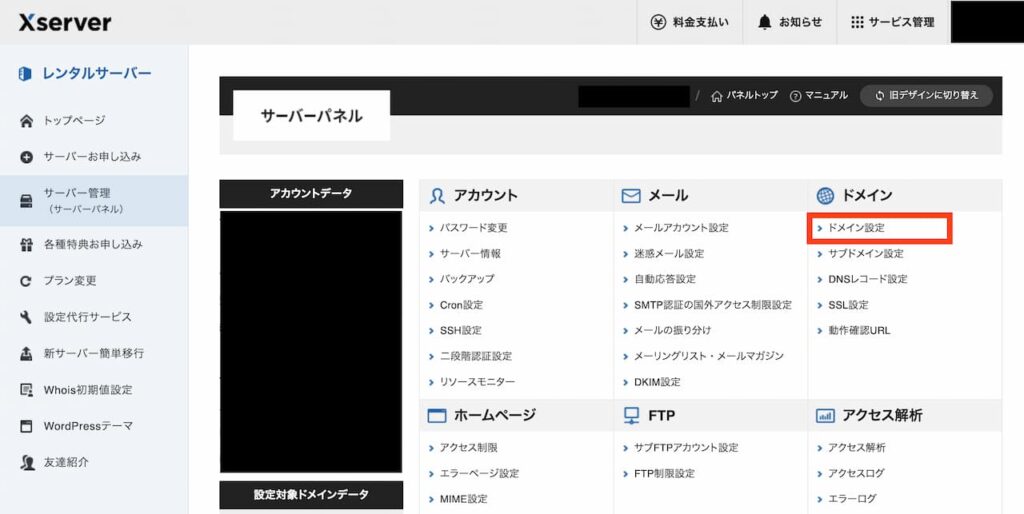The height and width of the screenshot is (514, 1024).
Task: Click the Xserver logo
Action: pos(65,22)
